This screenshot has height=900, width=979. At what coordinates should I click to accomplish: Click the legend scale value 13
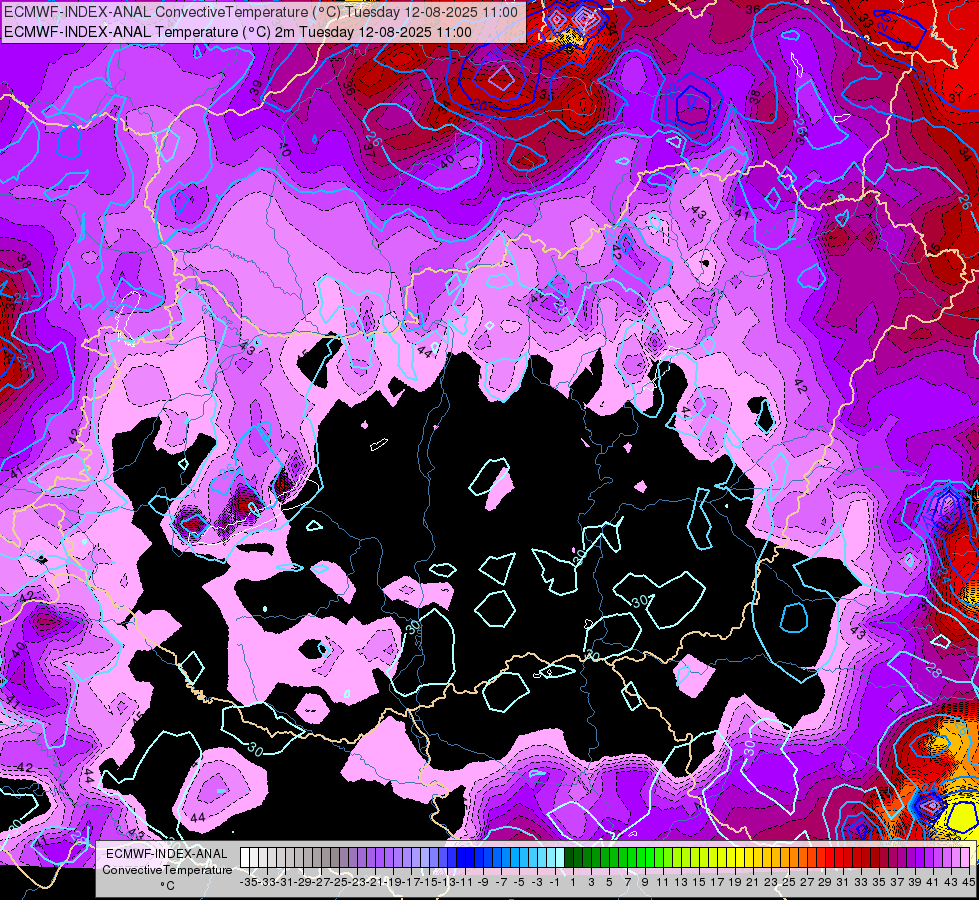pyautogui.click(x=681, y=882)
